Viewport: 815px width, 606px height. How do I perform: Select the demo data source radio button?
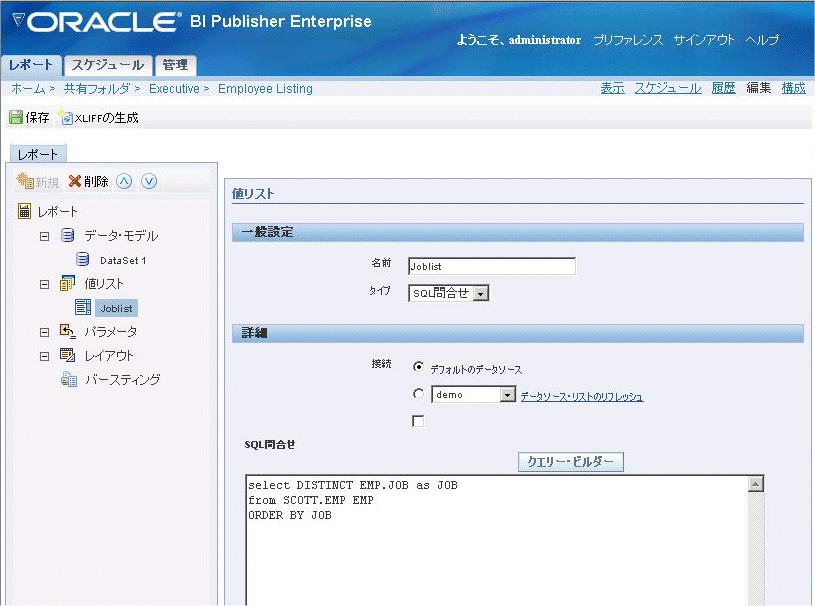coord(418,394)
